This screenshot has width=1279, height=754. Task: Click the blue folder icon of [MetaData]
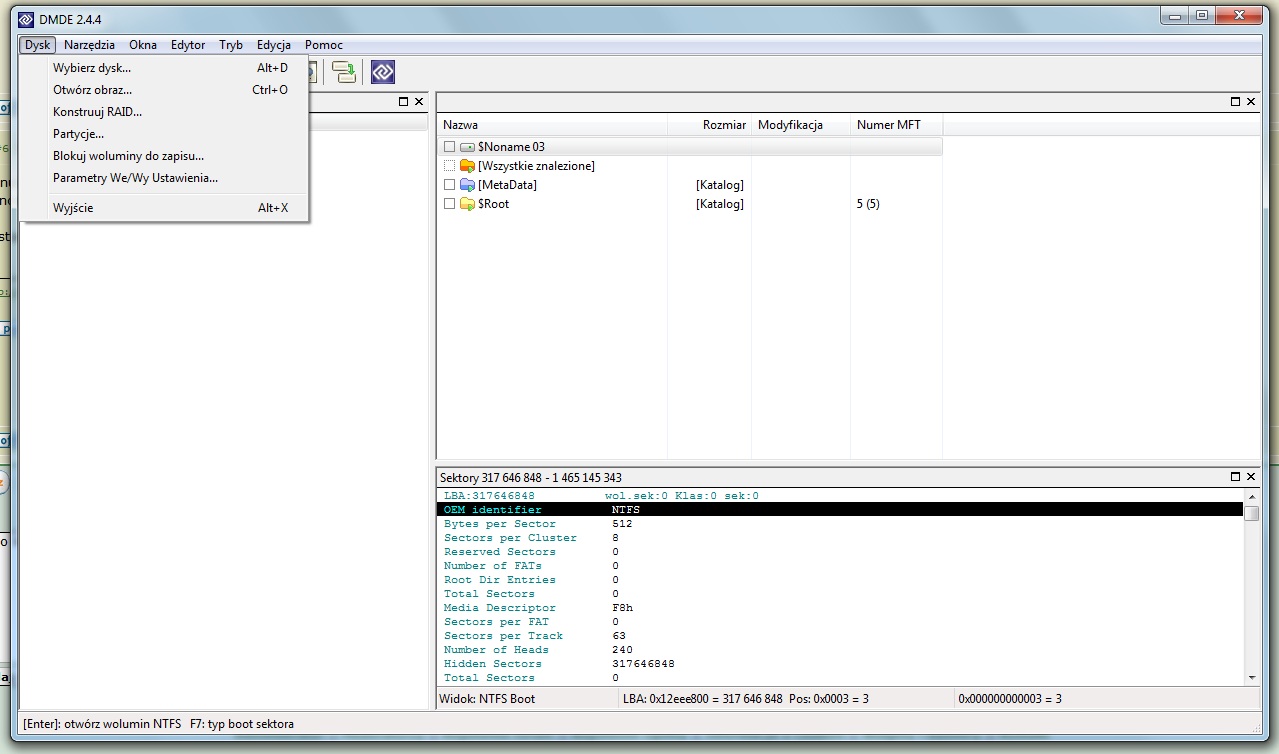click(x=467, y=185)
